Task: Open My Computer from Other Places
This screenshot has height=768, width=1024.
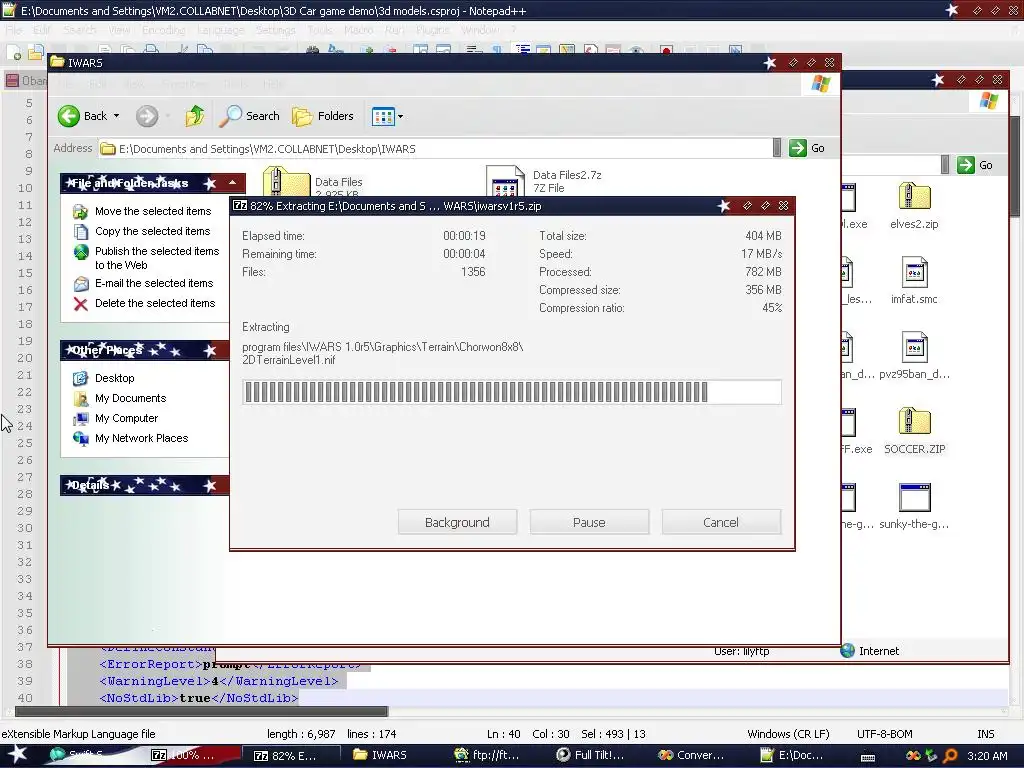Action: pos(126,419)
